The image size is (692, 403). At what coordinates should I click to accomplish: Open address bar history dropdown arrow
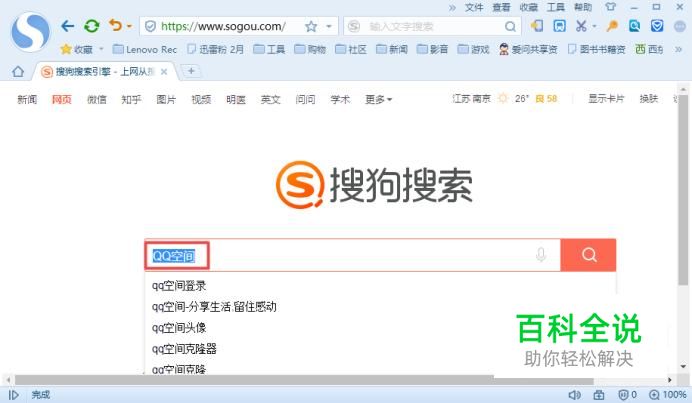pos(329,26)
